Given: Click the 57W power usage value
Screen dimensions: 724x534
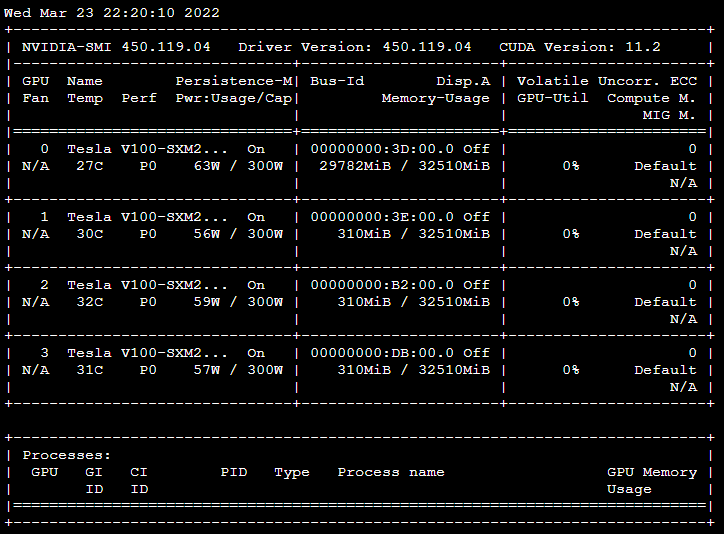Looking at the screenshot, I should [207, 370].
